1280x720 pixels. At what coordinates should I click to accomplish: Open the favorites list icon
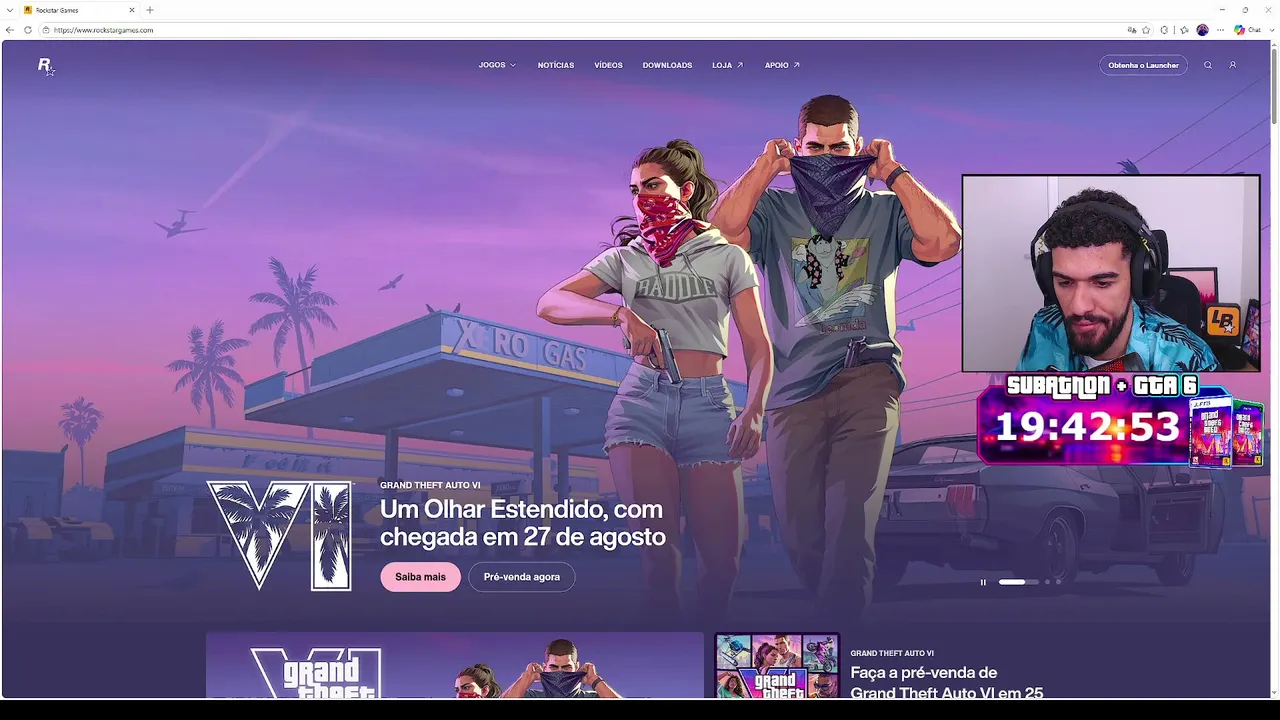tap(1184, 30)
